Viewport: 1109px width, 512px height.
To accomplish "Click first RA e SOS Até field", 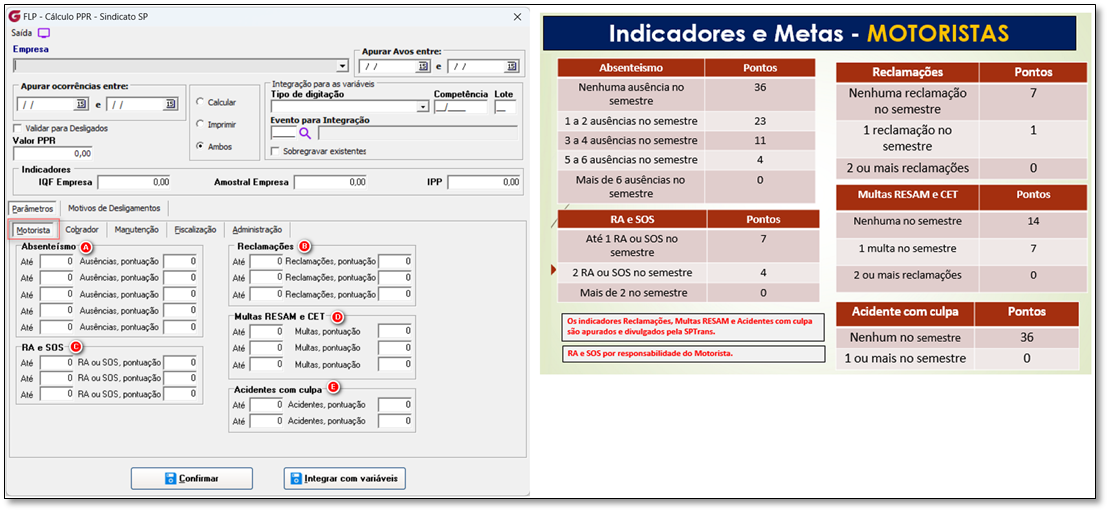I will 57,362.
